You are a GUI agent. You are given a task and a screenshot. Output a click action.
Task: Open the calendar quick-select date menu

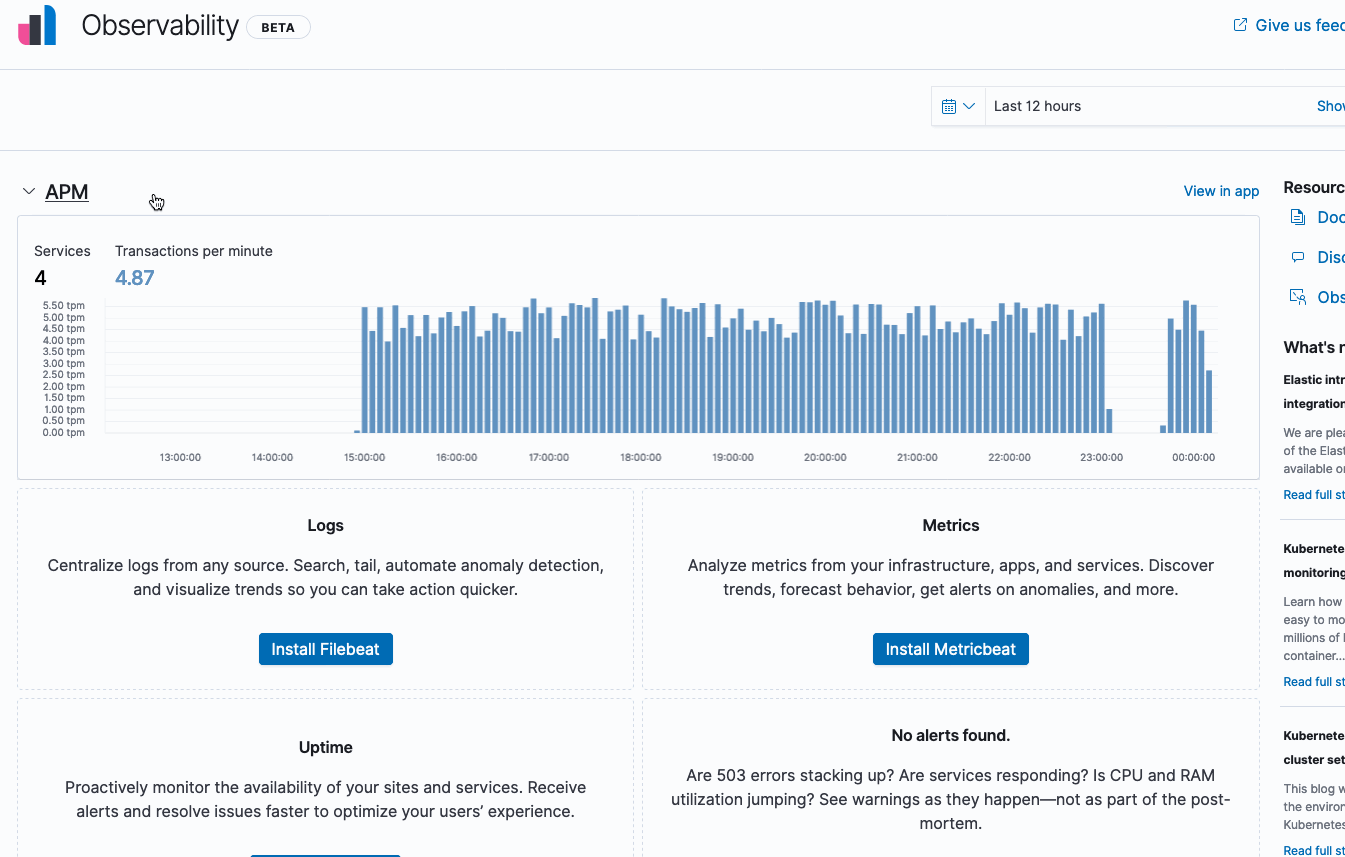[958, 106]
